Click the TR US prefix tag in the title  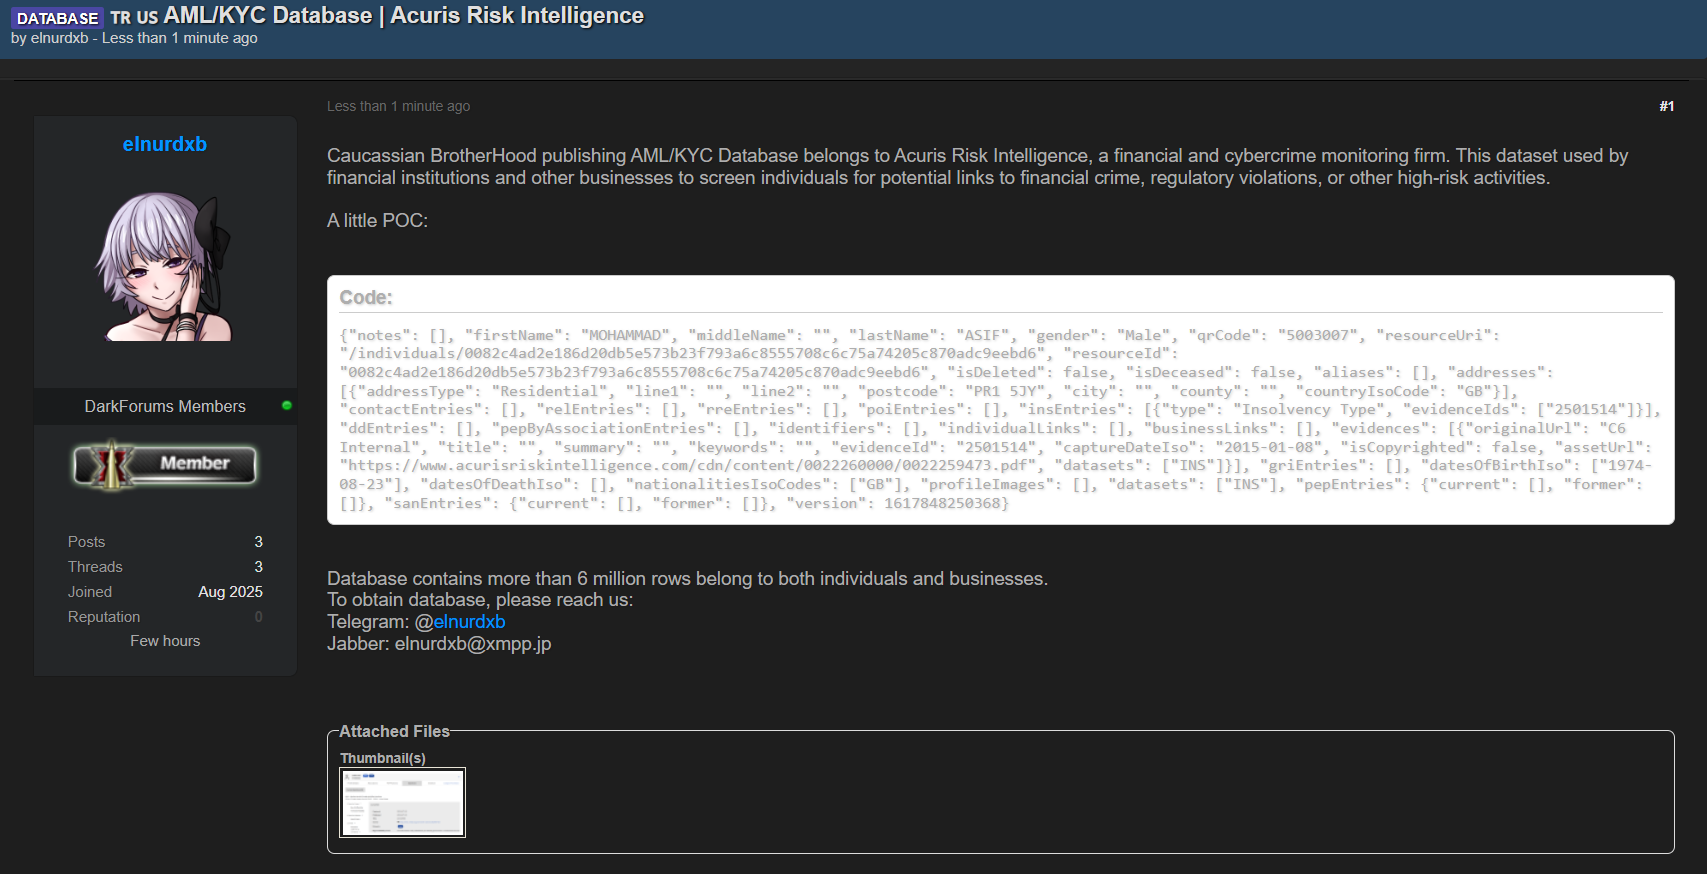point(134,18)
